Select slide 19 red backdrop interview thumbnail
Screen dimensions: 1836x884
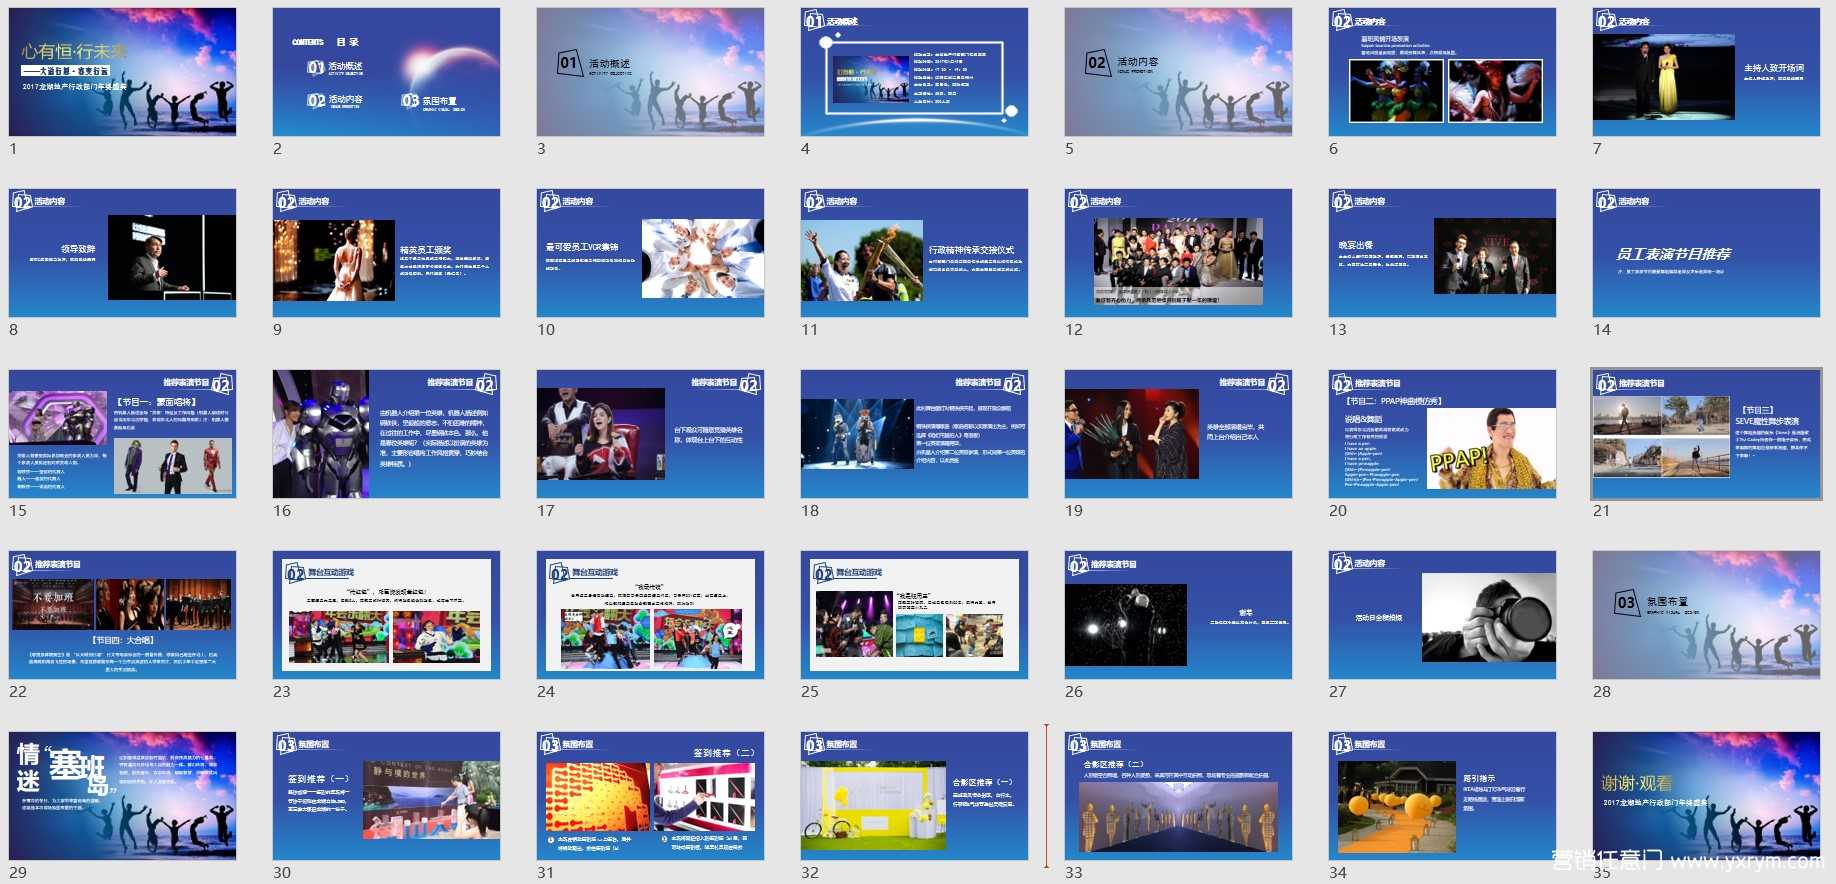point(1179,434)
